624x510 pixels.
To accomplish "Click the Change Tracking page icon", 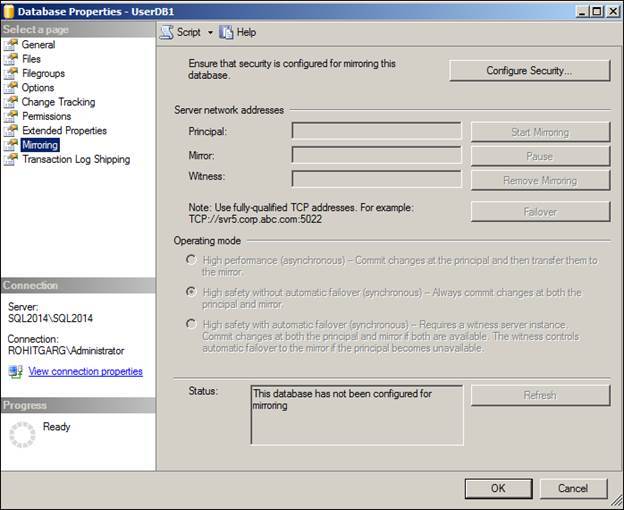I will [10, 102].
